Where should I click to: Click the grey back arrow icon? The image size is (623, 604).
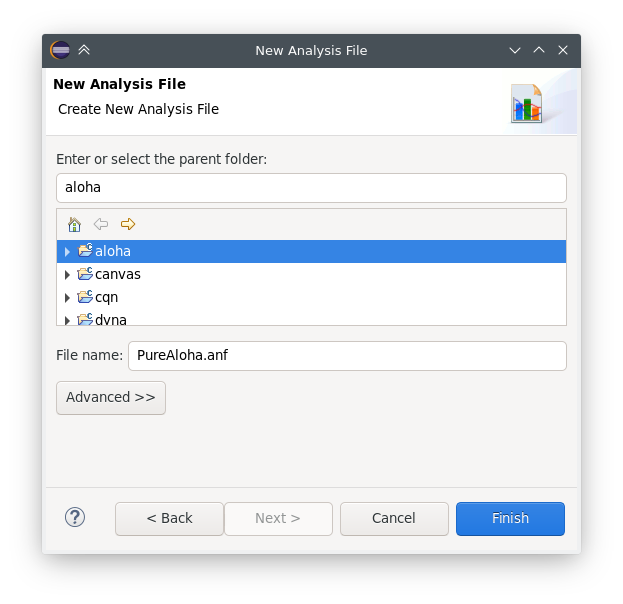click(101, 224)
